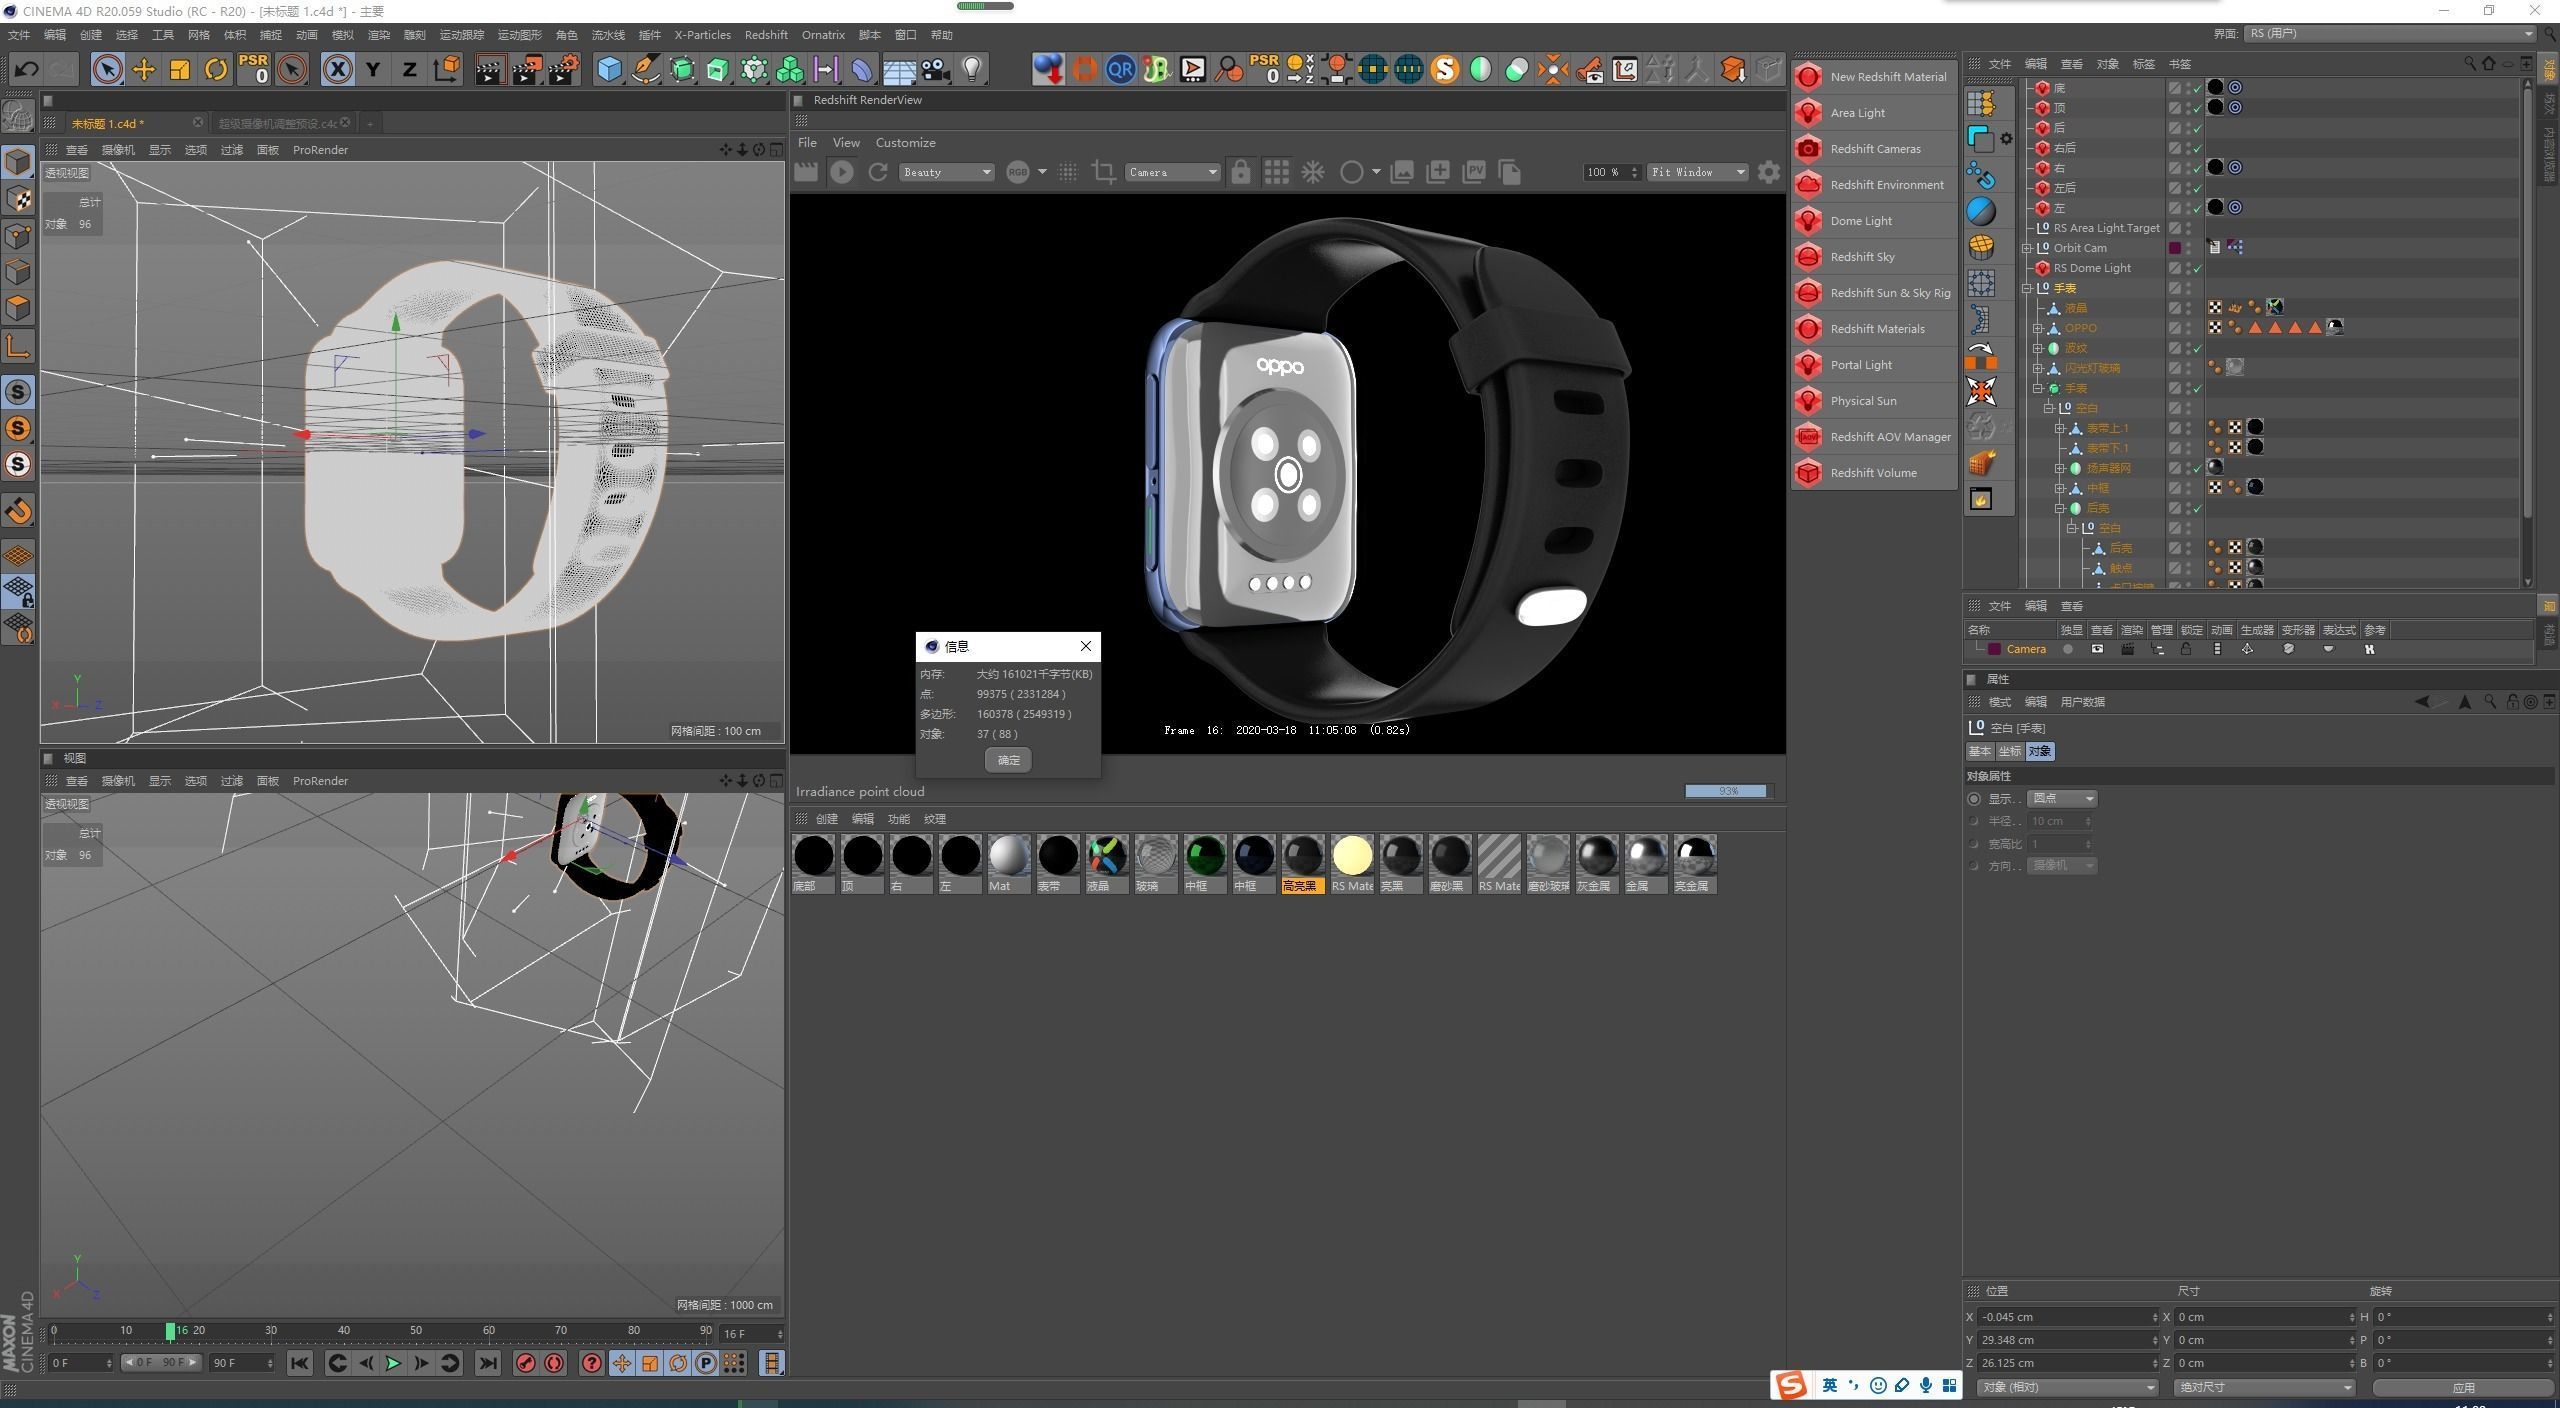The height and width of the screenshot is (1408, 2560).
Task: Go to end of animation button
Action: click(488, 1363)
